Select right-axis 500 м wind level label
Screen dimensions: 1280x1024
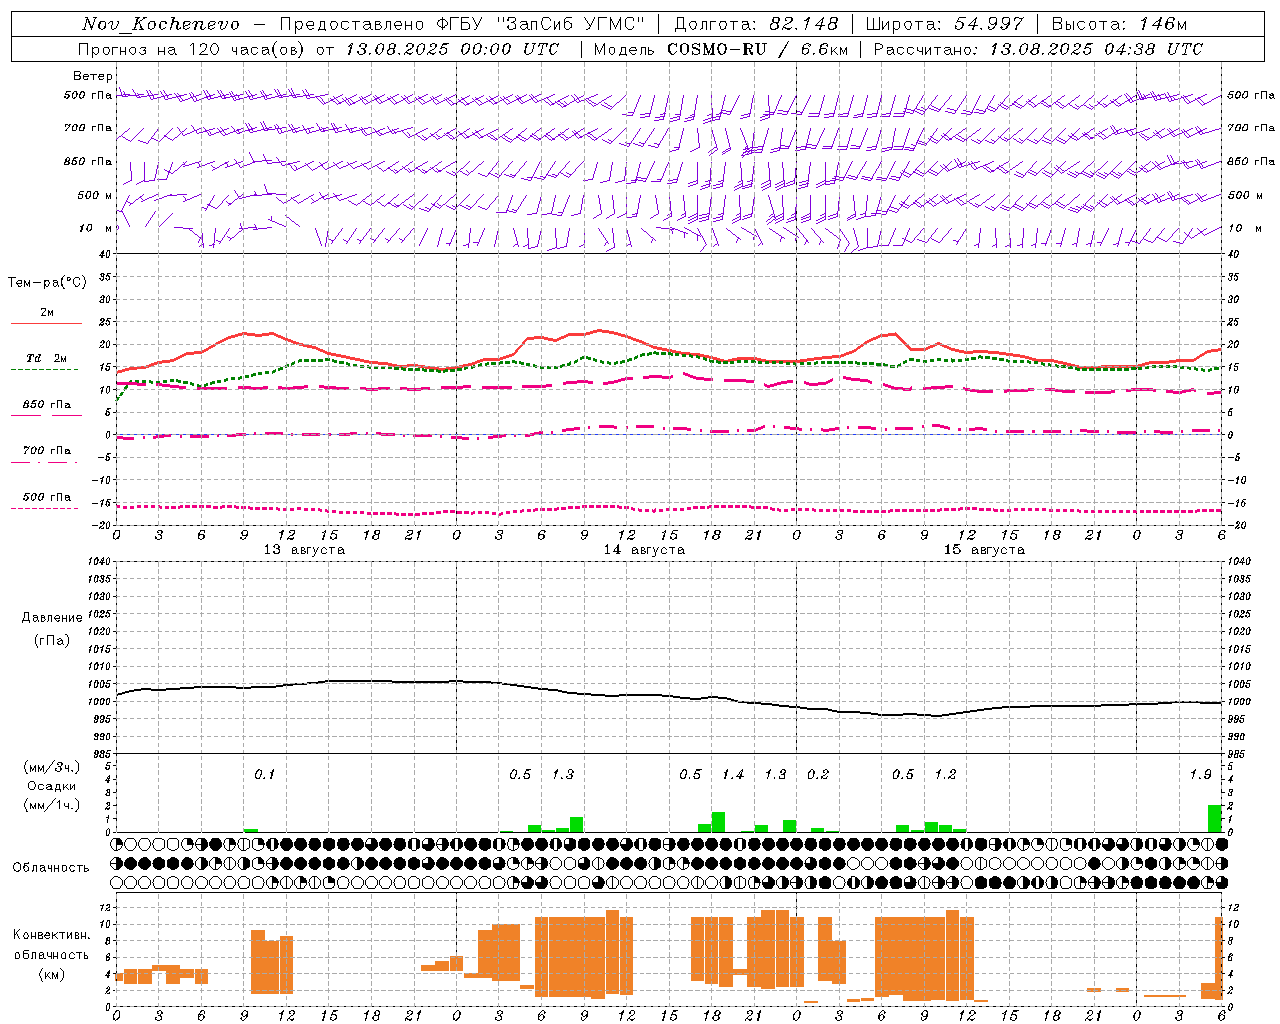tap(1244, 195)
